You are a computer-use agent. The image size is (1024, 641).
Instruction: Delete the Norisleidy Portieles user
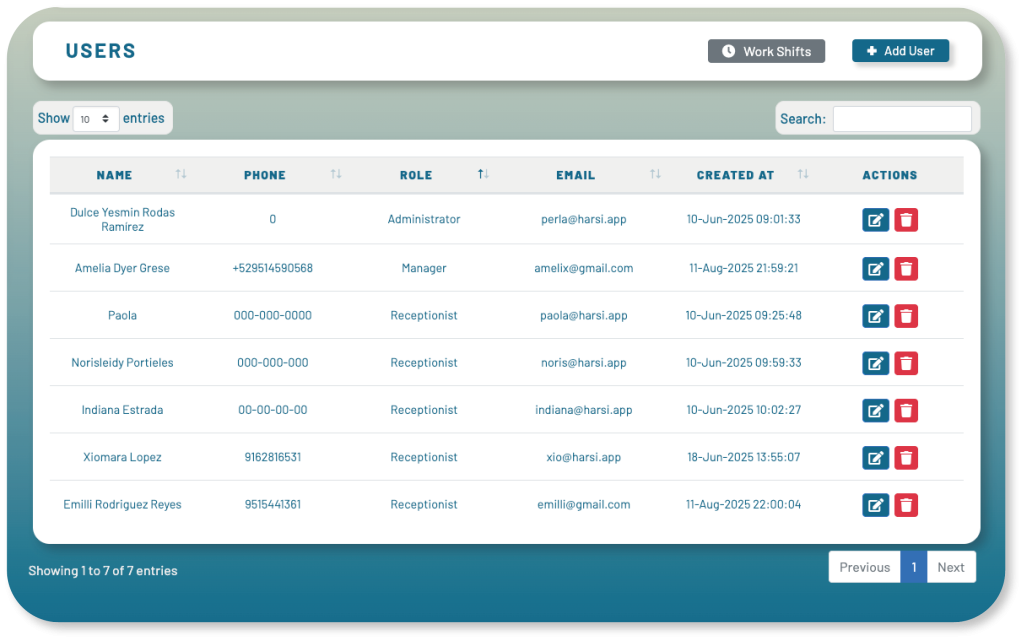coord(906,363)
